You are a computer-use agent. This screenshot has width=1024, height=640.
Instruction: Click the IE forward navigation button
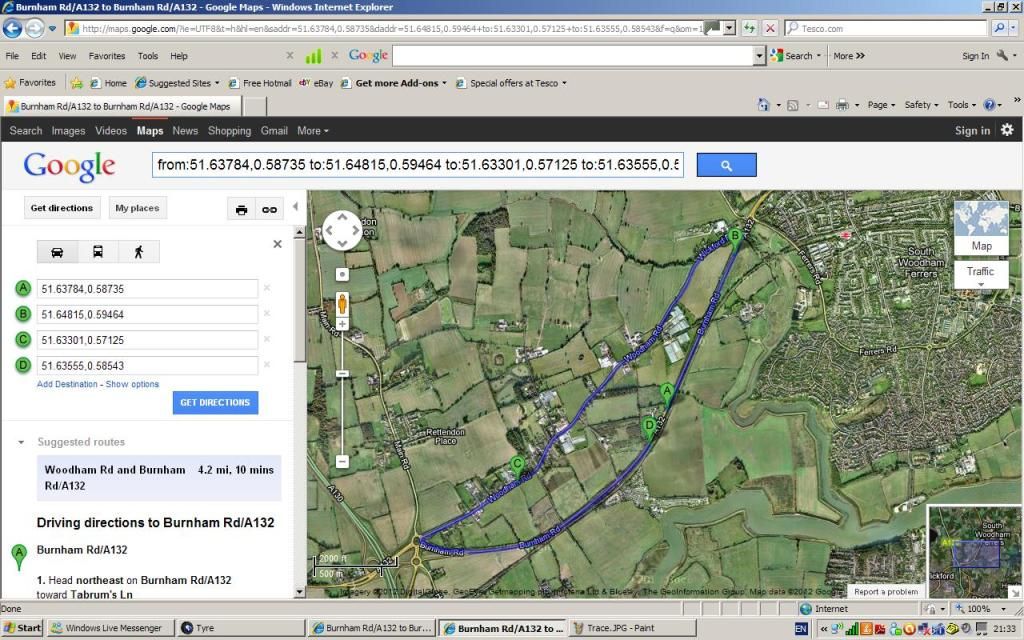click(x=35, y=28)
